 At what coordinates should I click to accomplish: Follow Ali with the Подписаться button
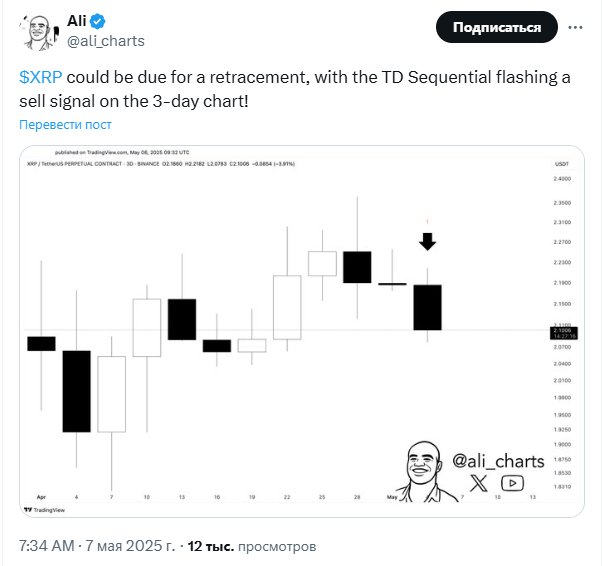point(496,27)
